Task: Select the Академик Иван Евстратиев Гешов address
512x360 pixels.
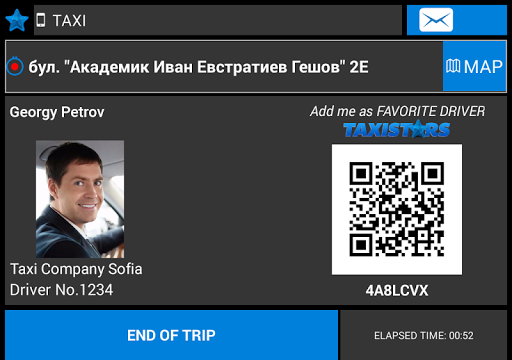Action: point(199,67)
